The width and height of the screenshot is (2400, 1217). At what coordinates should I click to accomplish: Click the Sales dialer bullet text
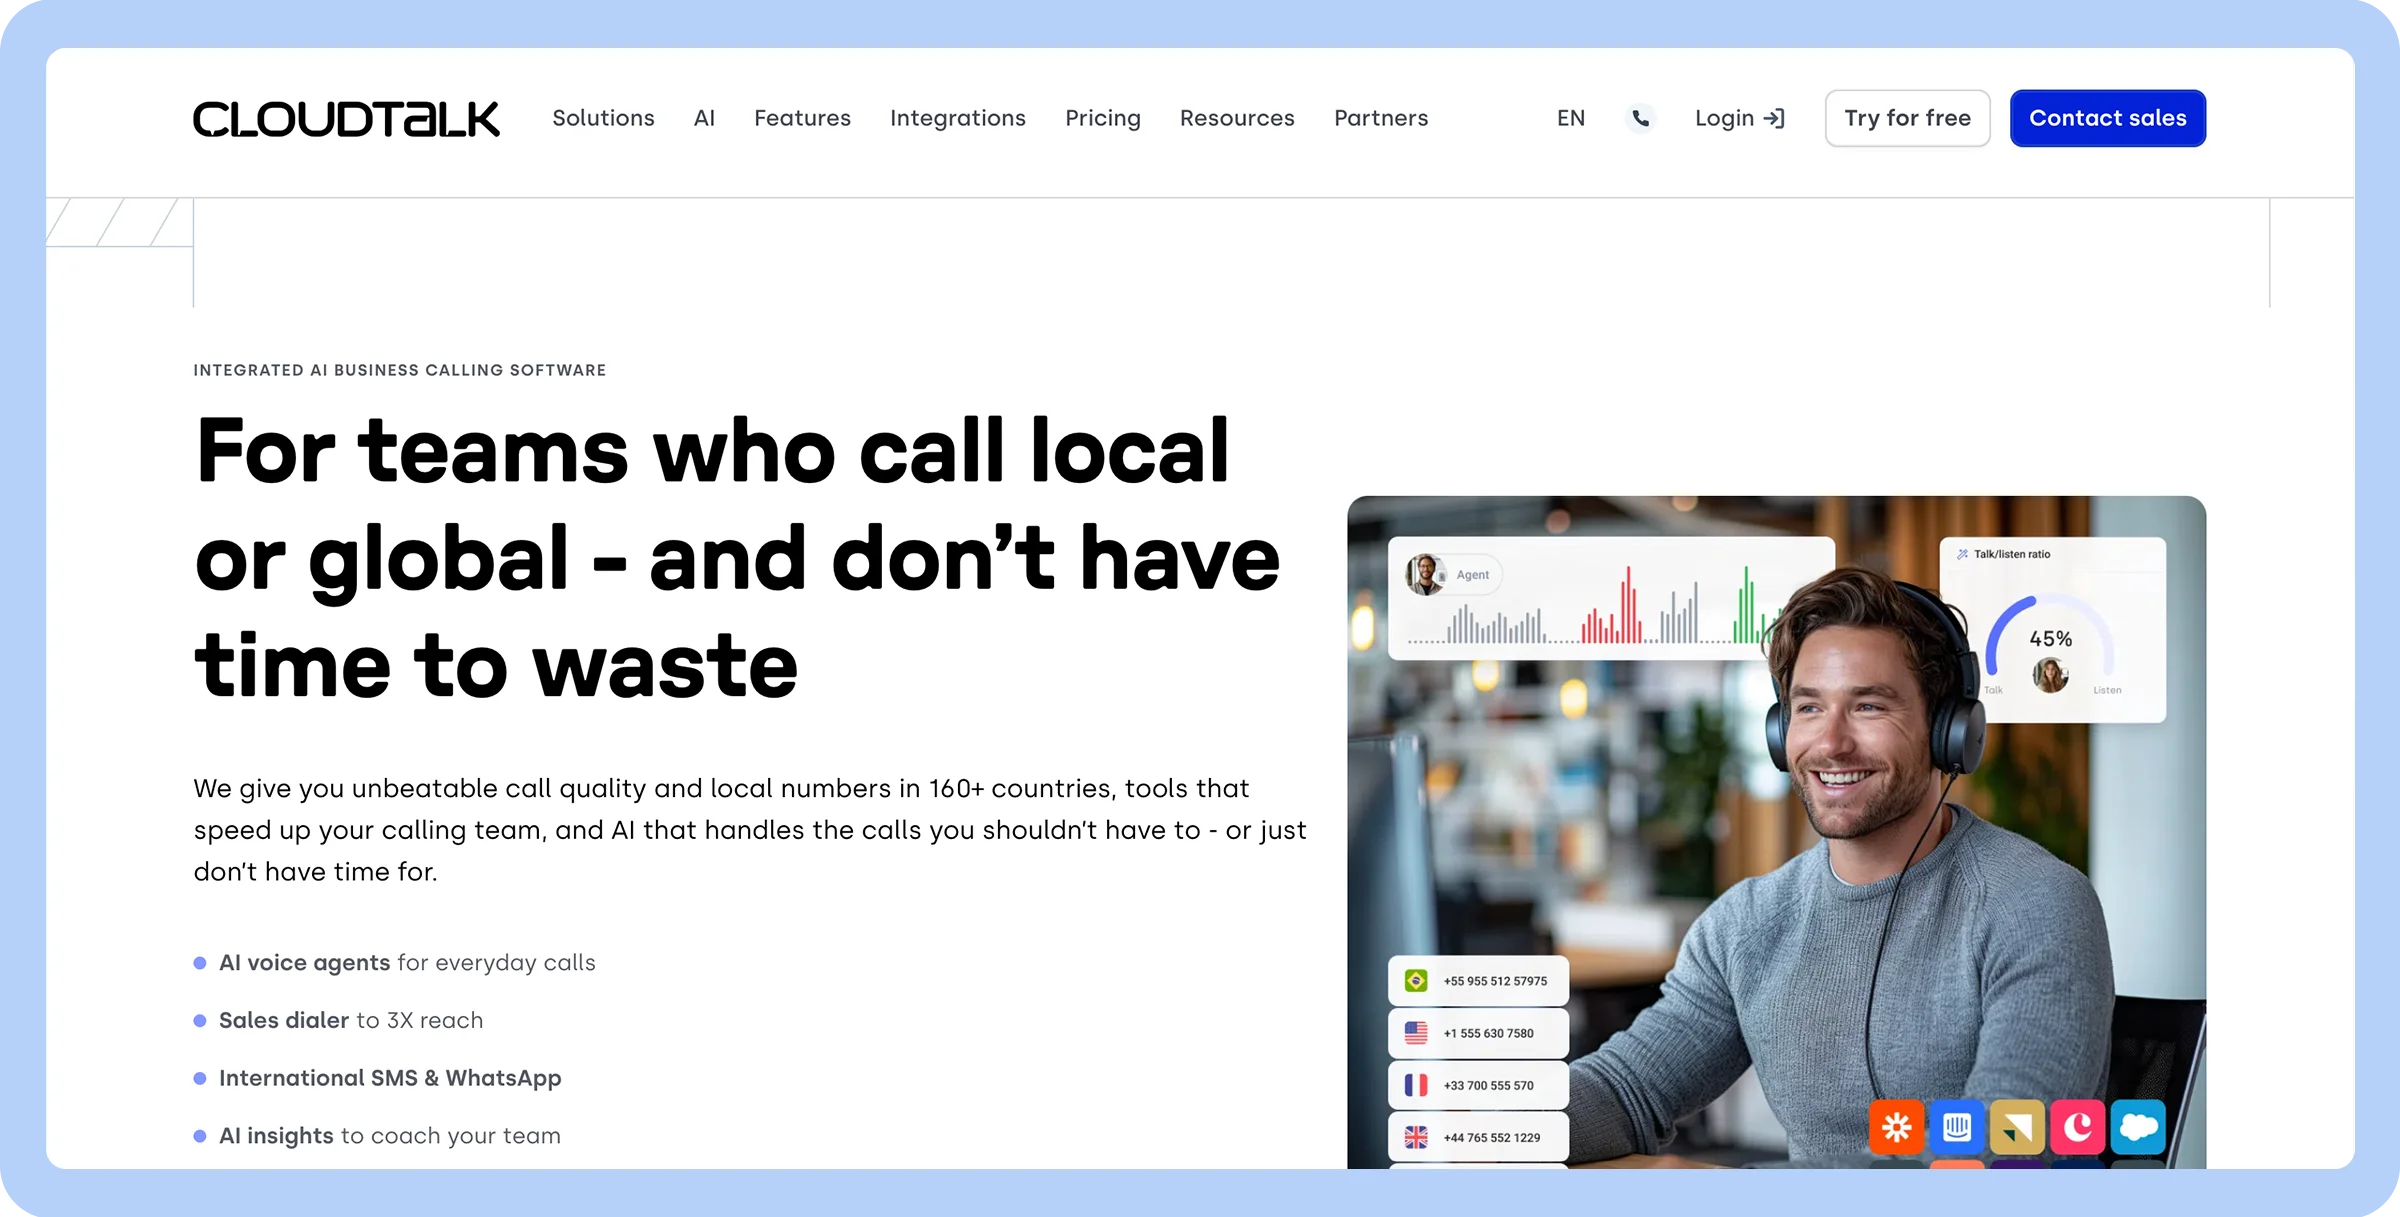point(351,1021)
